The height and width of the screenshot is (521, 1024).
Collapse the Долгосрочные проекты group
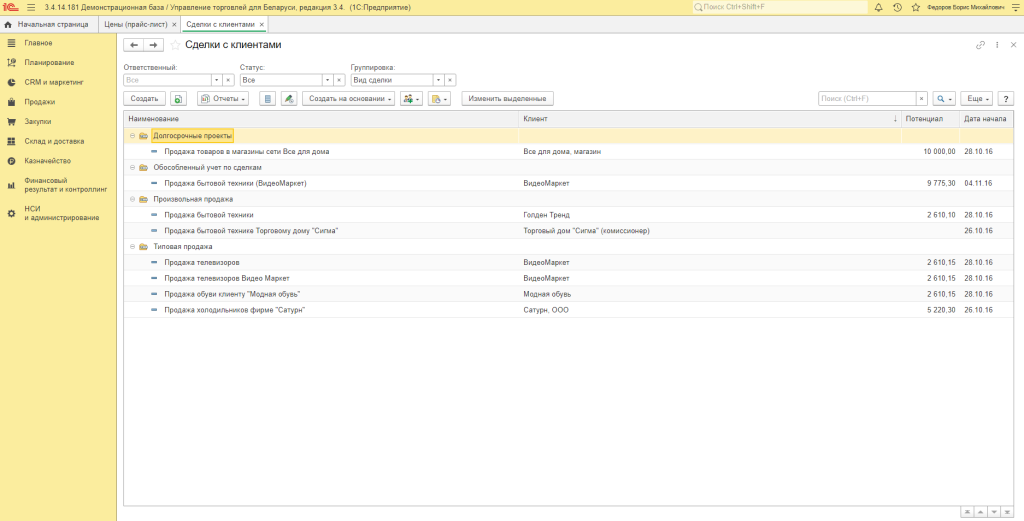[x=132, y=136]
